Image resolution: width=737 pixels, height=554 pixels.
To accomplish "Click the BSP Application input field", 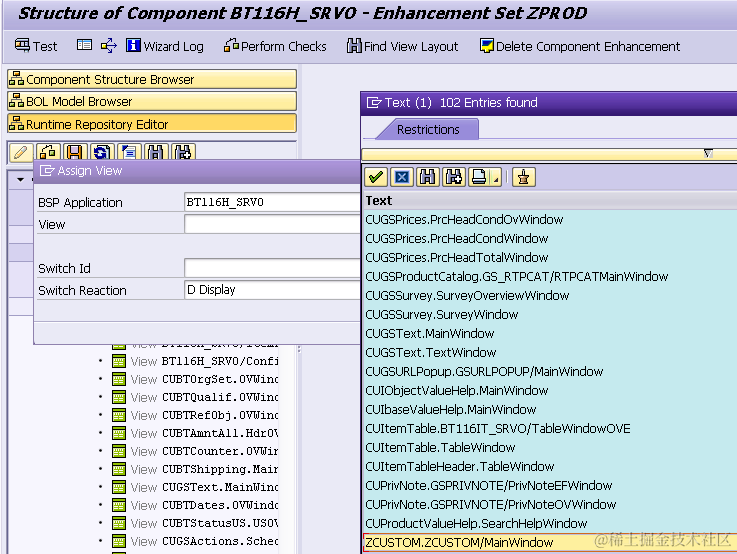I will 272,202.
